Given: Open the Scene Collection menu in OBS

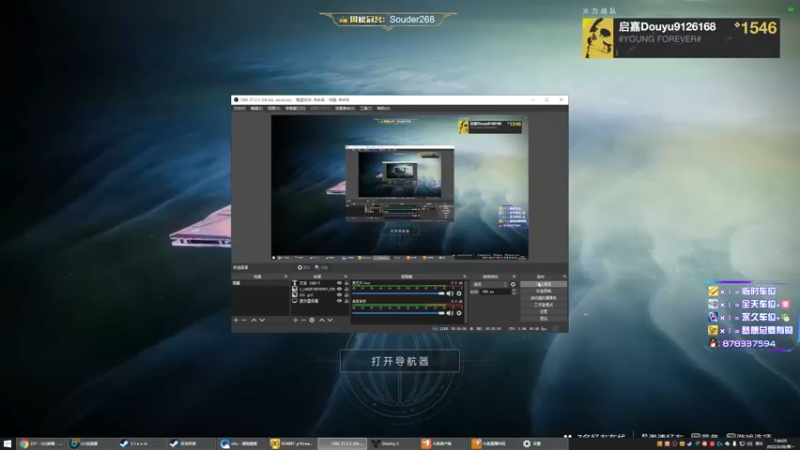Looking at the screenshot, I should pos(345,108).
